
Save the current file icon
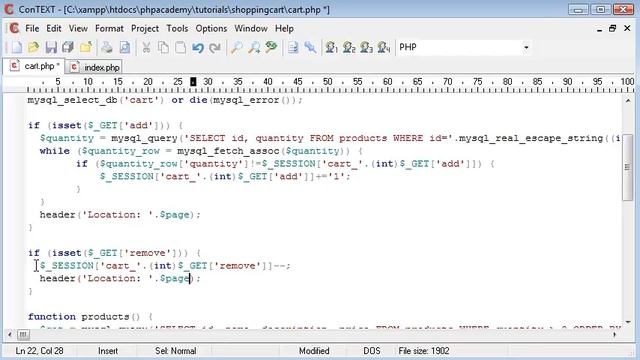pos(51,47)
